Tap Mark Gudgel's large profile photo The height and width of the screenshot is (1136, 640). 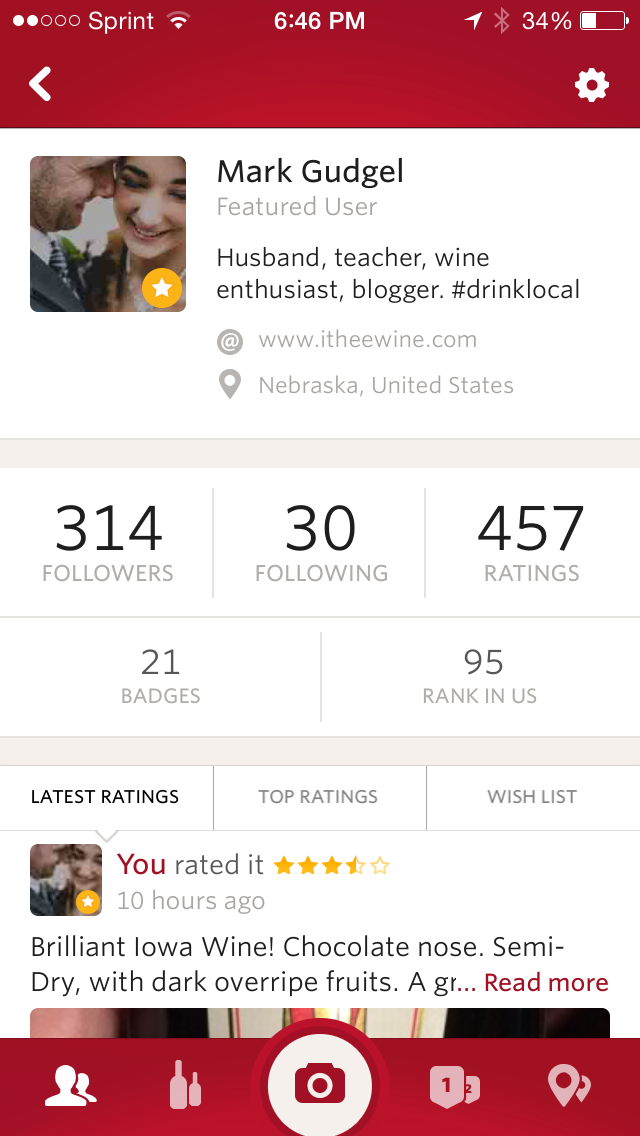(108, 234)
